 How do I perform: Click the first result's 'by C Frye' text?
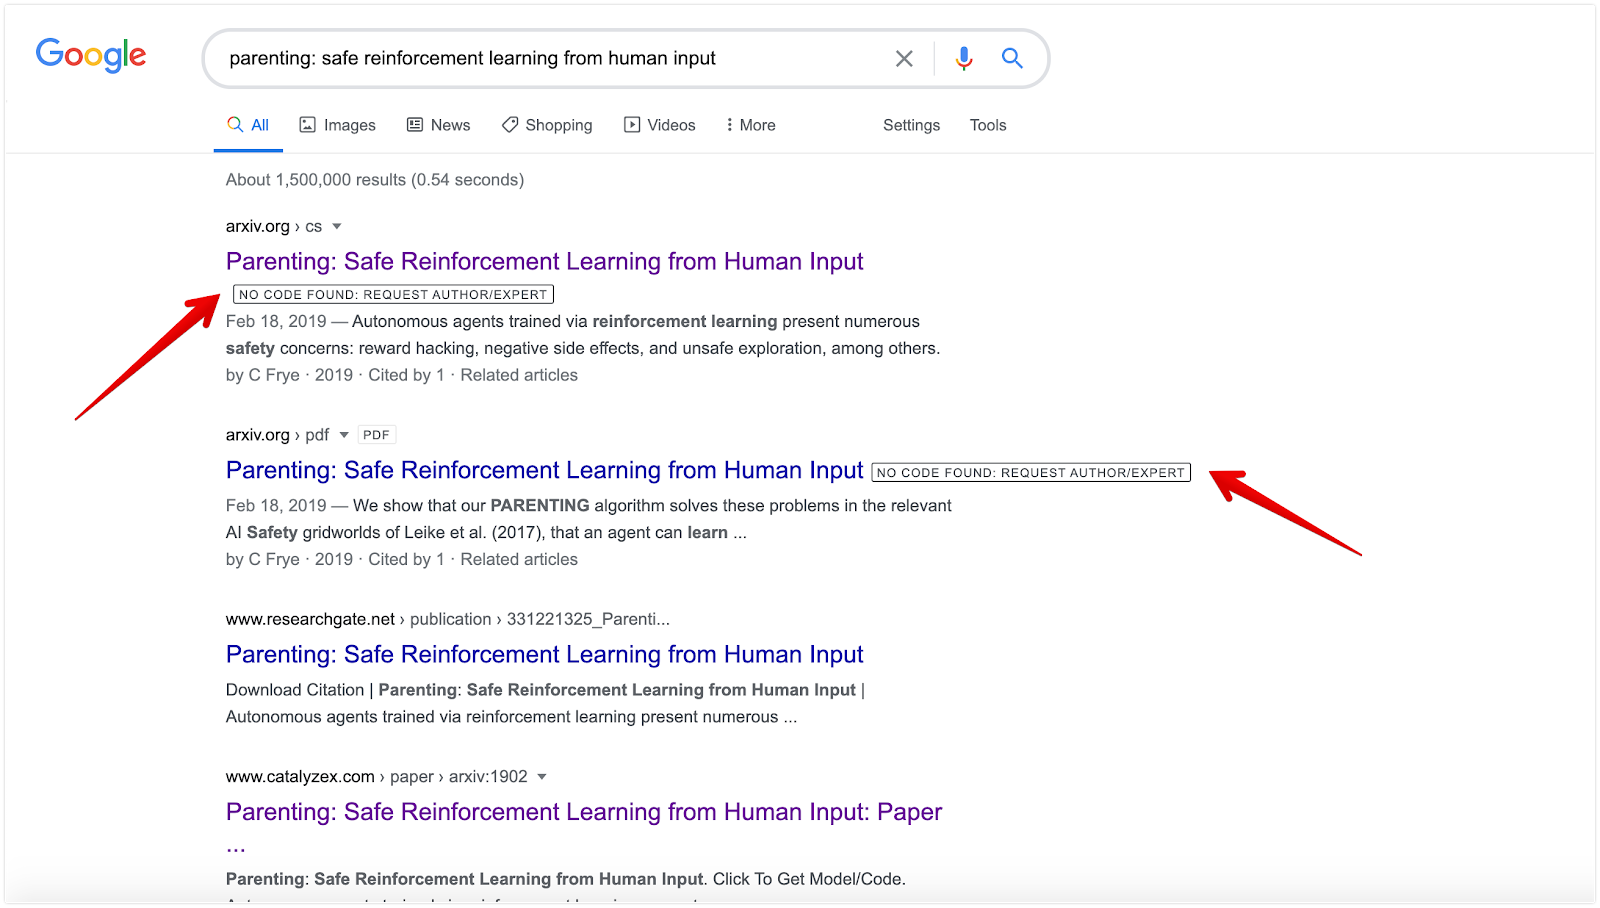pos(263,375)
